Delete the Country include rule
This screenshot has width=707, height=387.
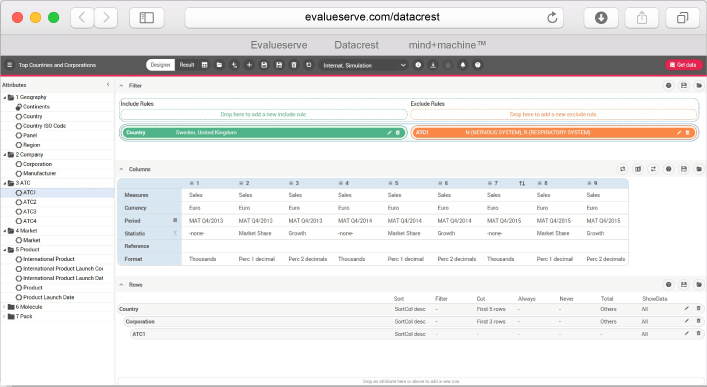click(x=398, y=133)
